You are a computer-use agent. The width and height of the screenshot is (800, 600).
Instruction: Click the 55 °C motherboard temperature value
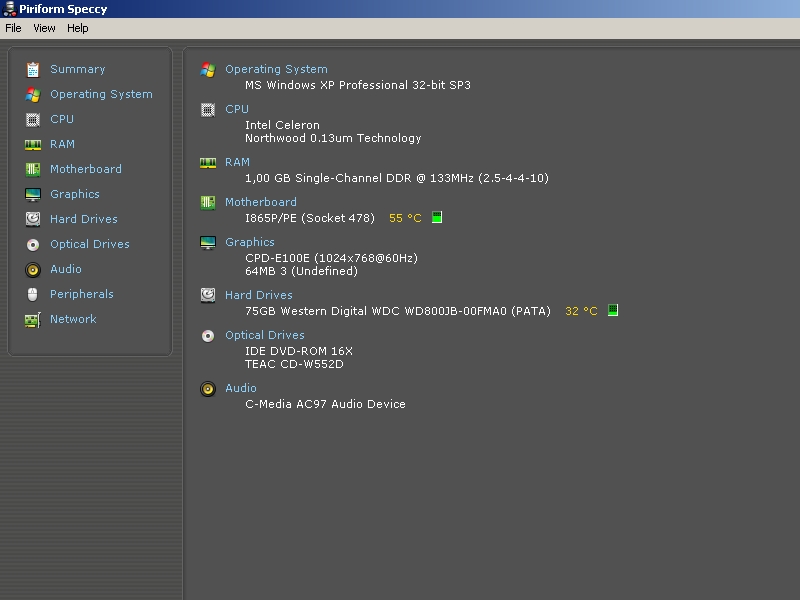tap(405, 218)
